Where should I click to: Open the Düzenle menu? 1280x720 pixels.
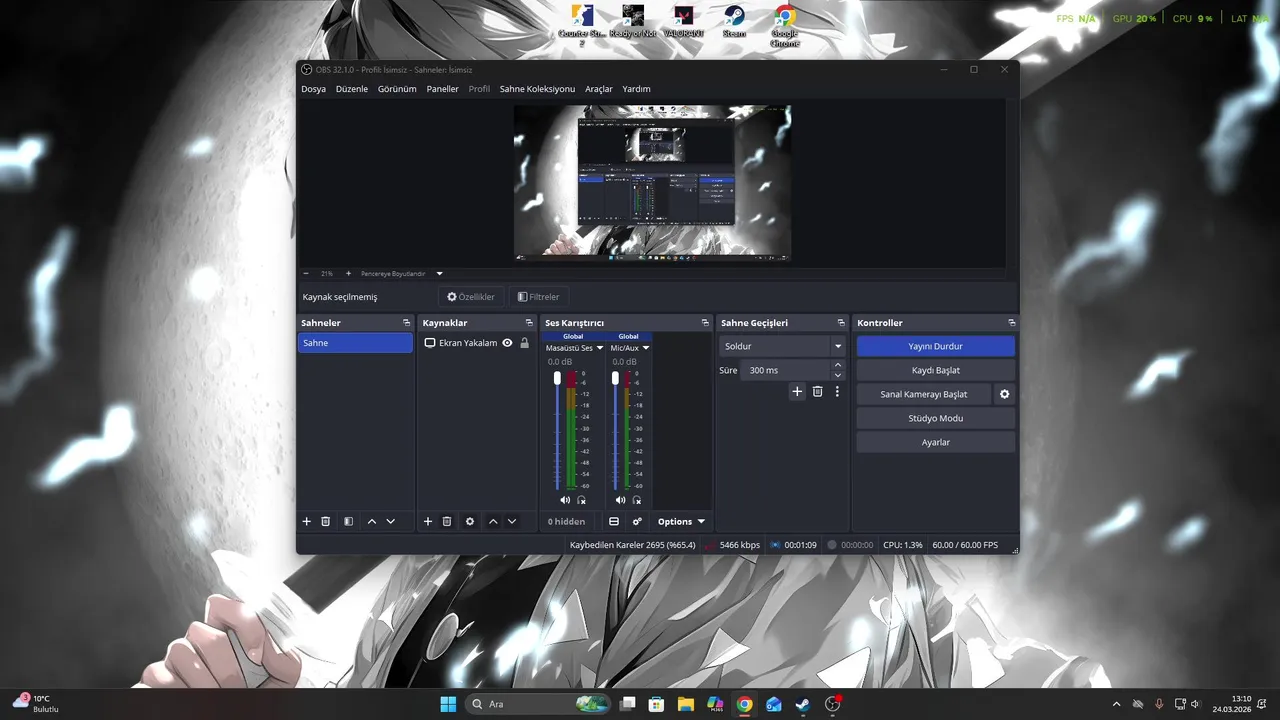pos(352,89)
